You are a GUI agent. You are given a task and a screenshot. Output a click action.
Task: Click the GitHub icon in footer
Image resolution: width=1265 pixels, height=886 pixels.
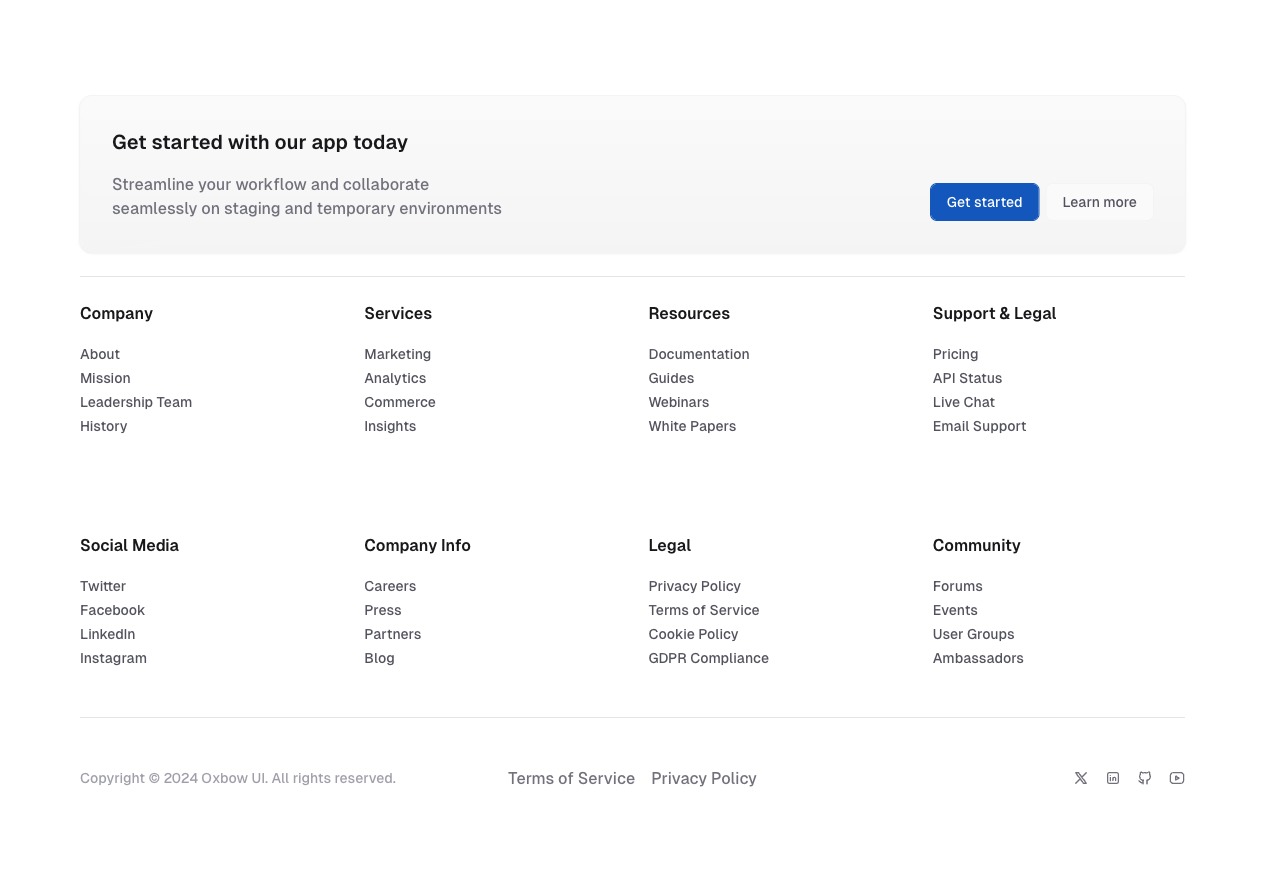[x=1145, y=778]
